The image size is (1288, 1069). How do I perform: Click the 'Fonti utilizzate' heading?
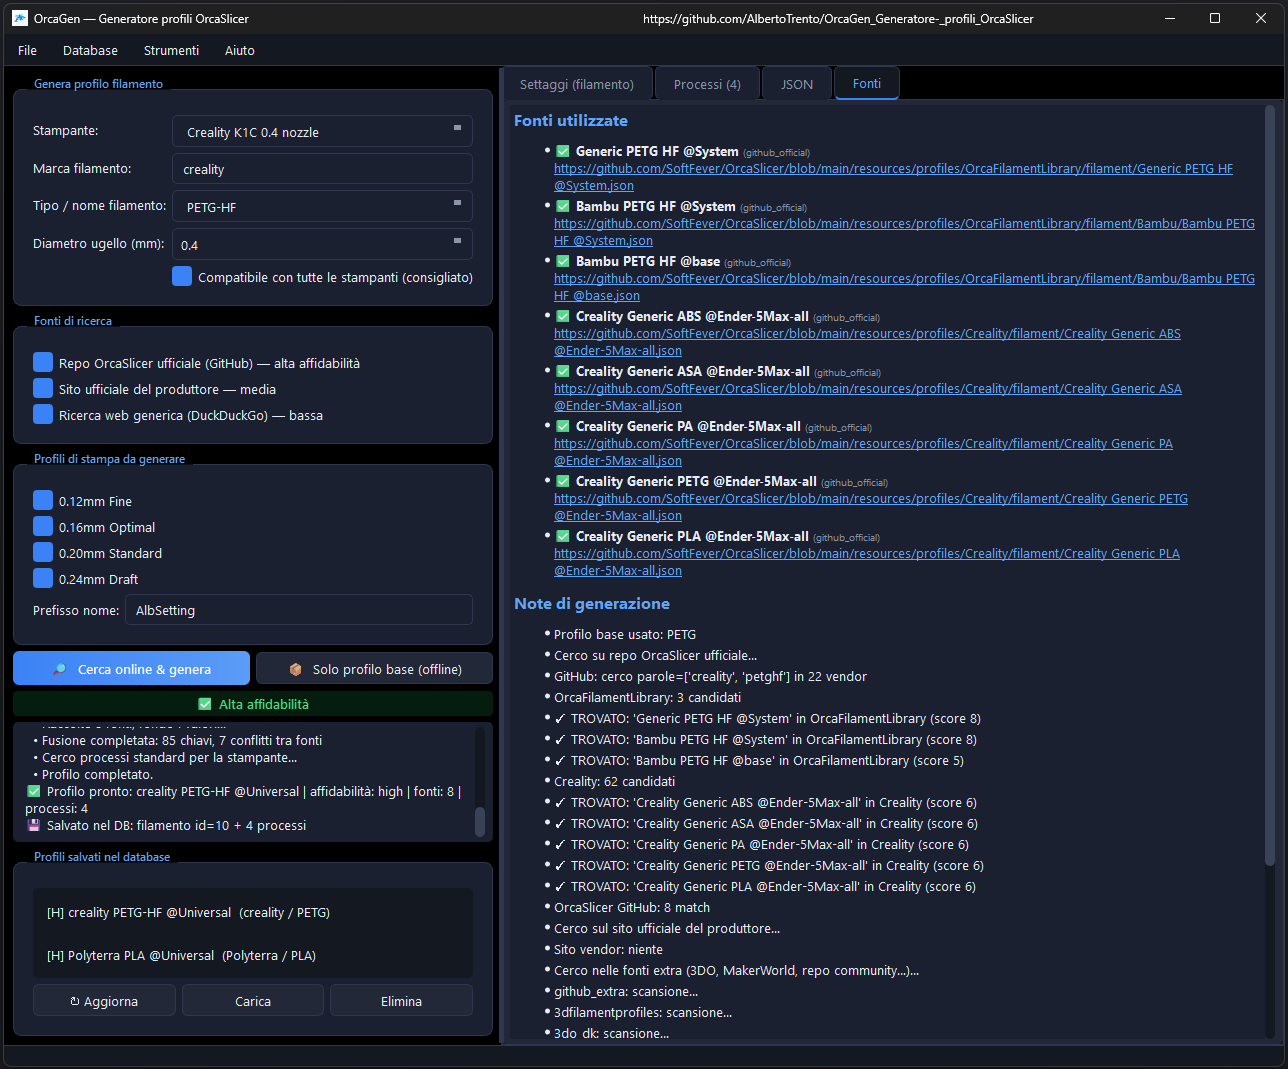(x=571, y=120)
